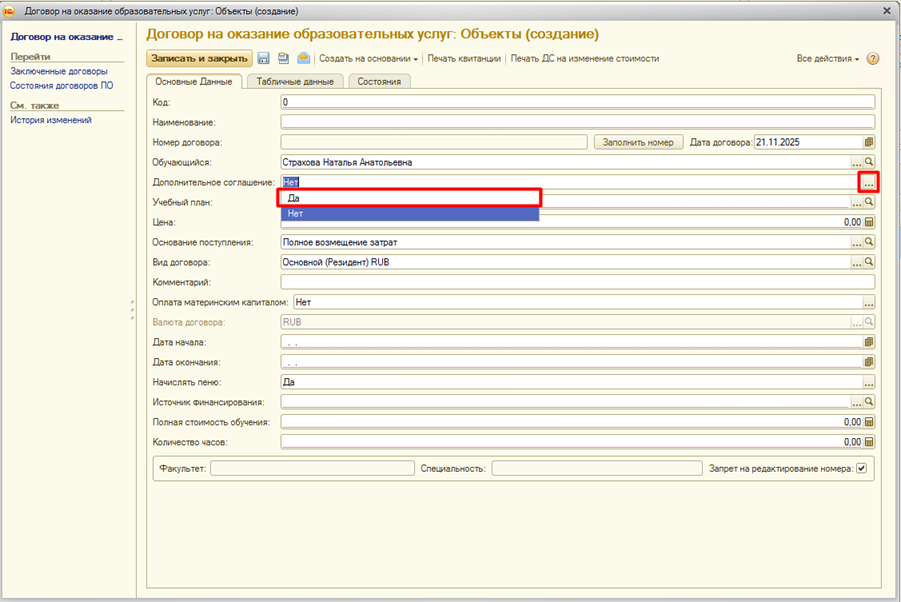Click into the Наименование input field
This screenshot has height=602, width=901.
[x=578, y=122]
